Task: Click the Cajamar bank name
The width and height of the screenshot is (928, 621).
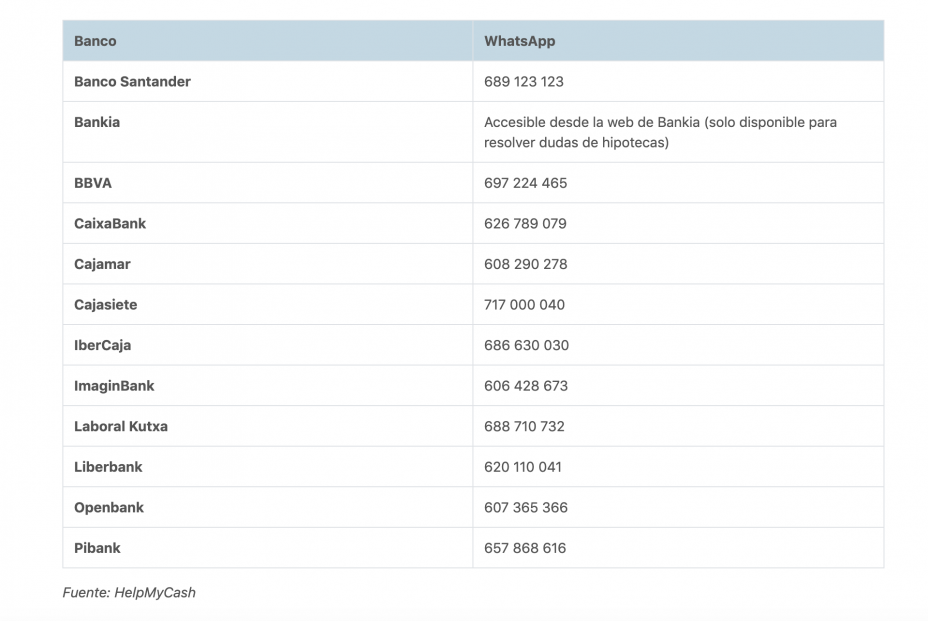Action: [101, 263]
